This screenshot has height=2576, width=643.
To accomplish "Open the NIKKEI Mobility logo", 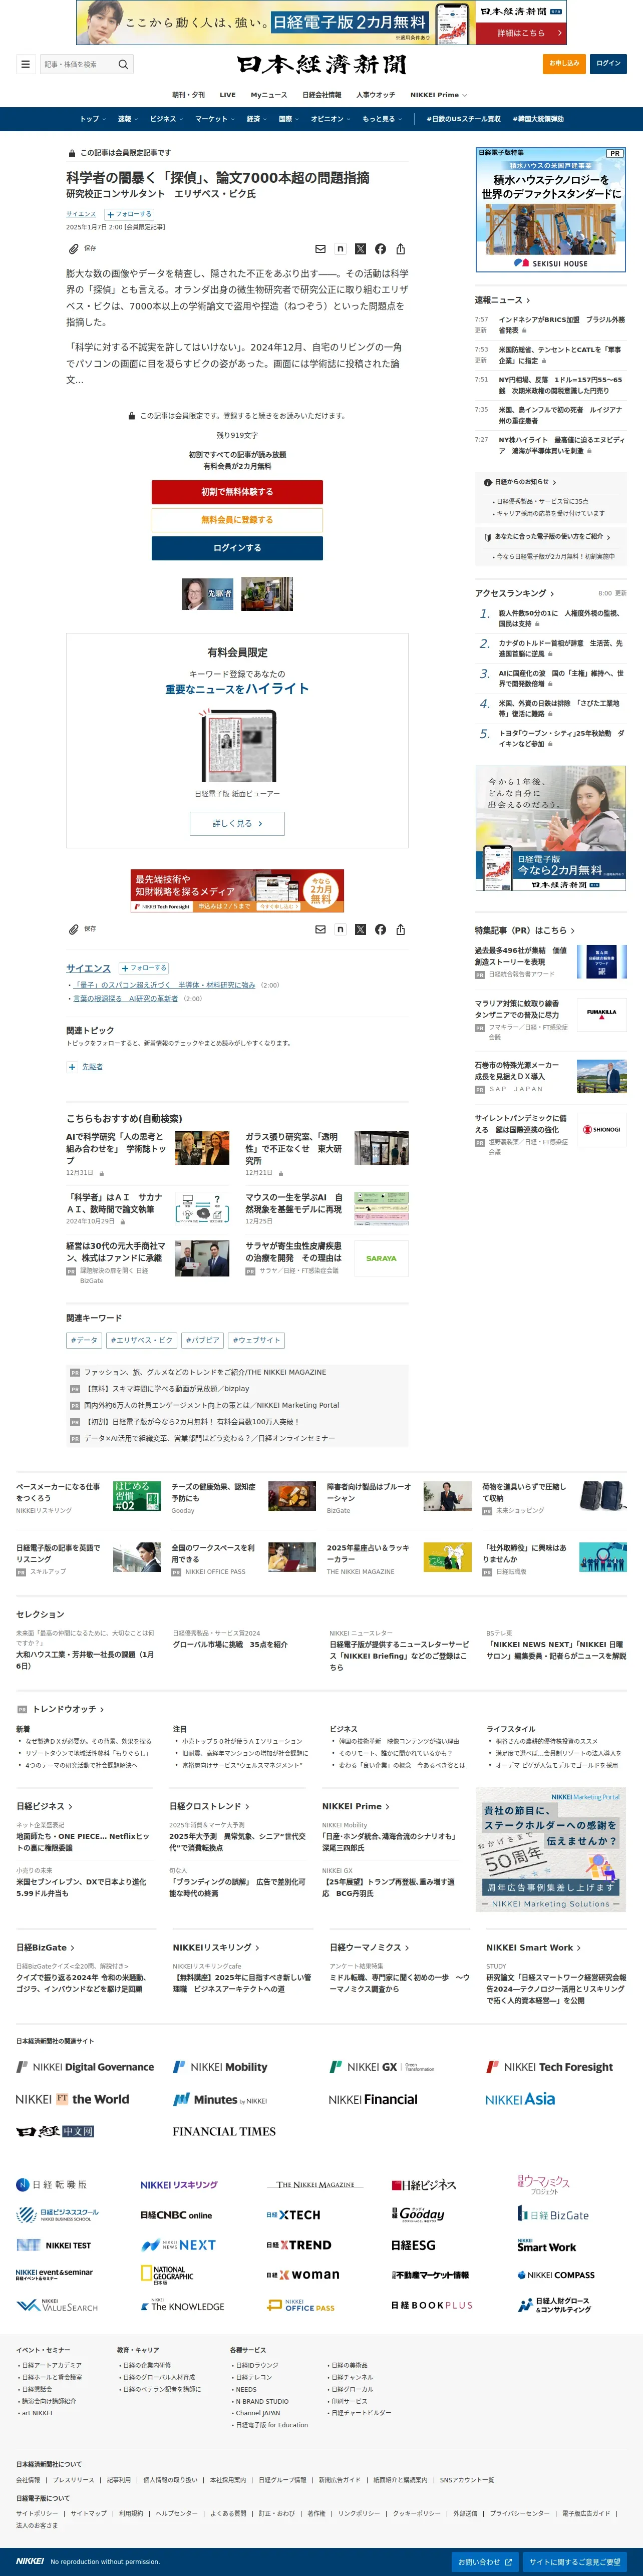I will coord(220,2067).
